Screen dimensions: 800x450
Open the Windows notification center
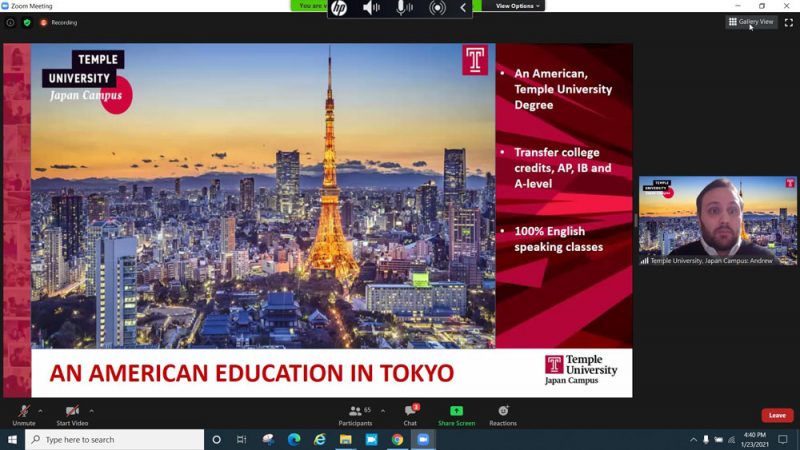[783, 439]
